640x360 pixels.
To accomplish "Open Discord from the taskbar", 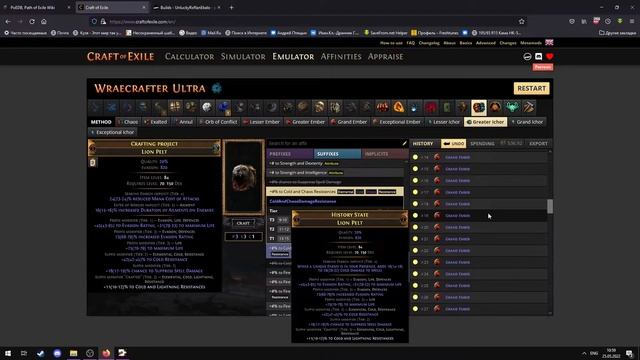I will [57, 353].
